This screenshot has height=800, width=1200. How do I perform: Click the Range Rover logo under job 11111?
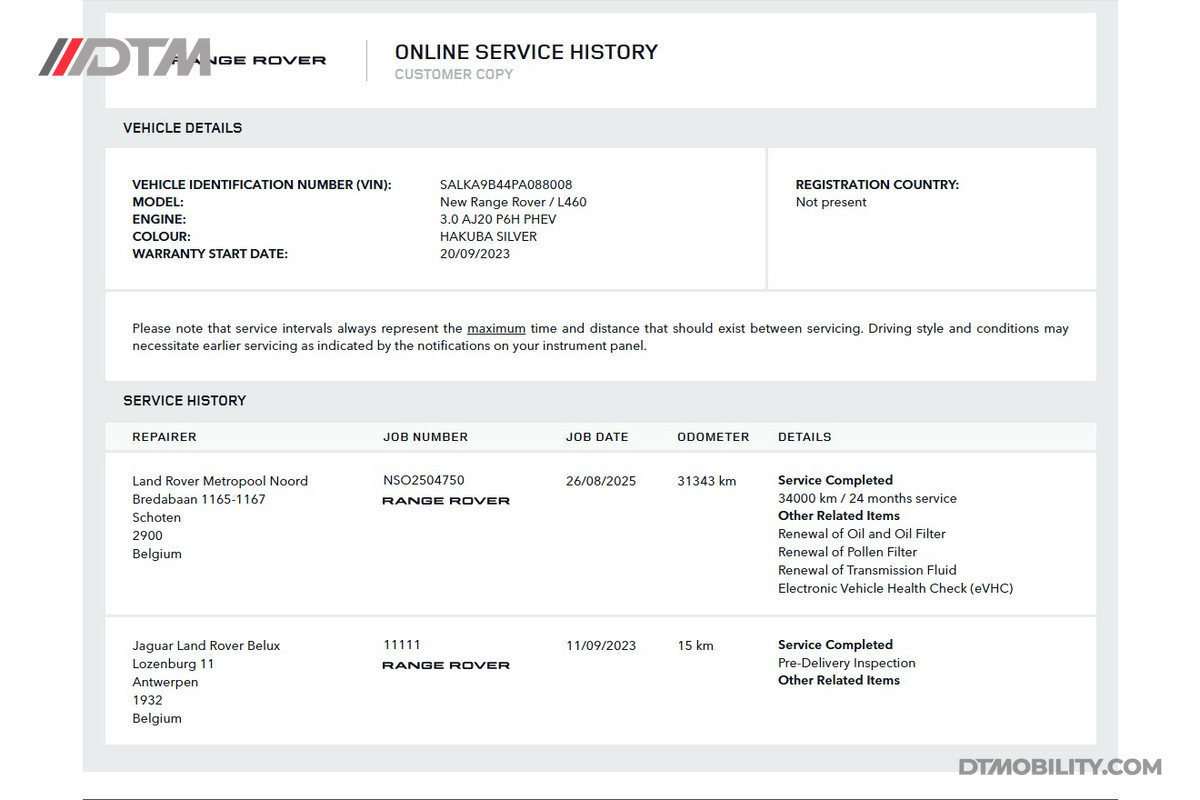pos(446,665)
